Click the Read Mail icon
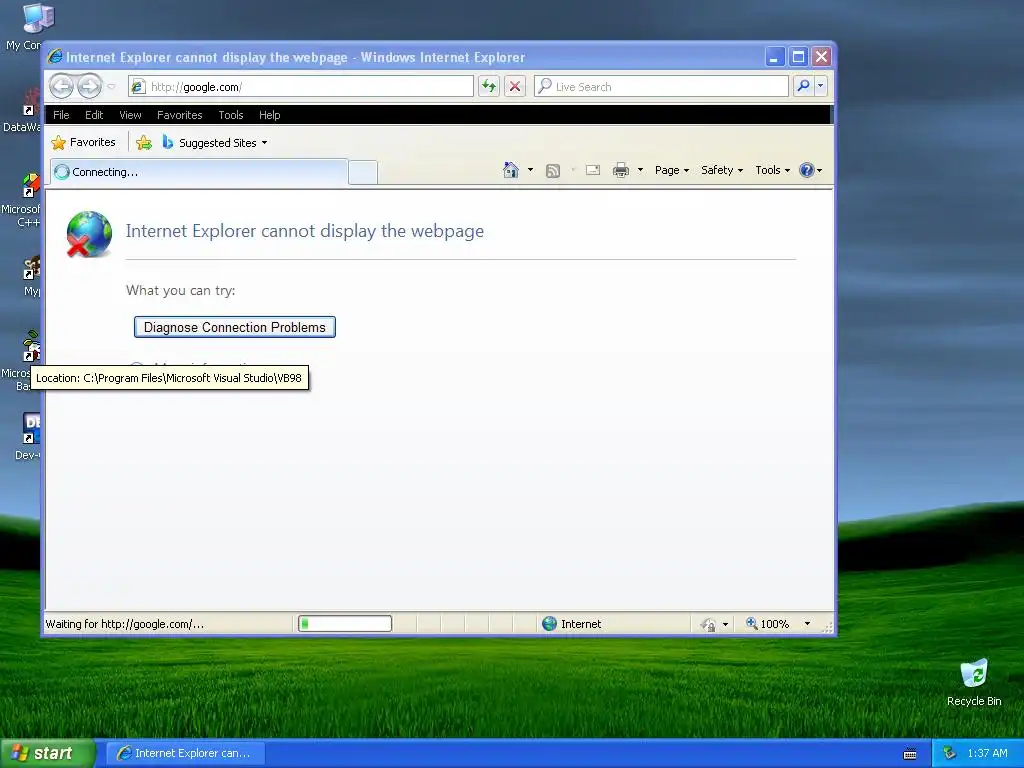1024x768 pixels. coord(593,170)
